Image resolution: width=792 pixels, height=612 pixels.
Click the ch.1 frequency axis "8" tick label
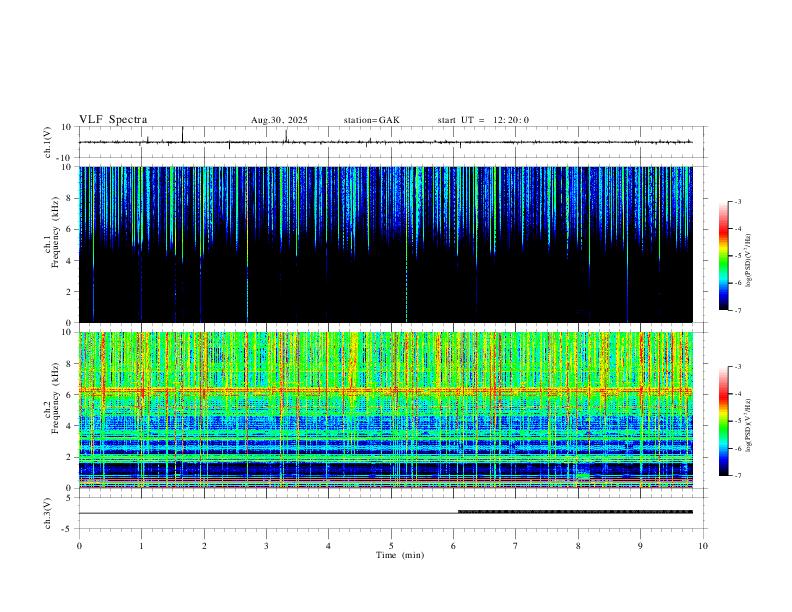[70, 198]
